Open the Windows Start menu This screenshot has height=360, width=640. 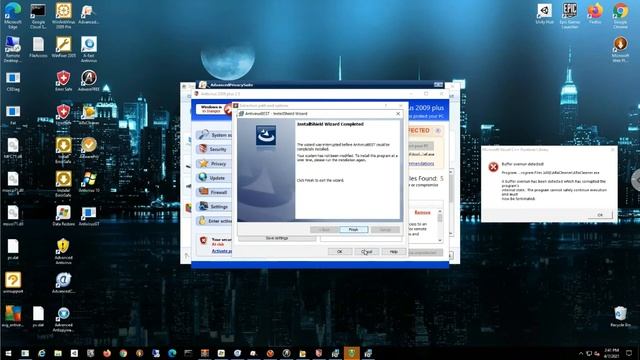tap(8, 353)
